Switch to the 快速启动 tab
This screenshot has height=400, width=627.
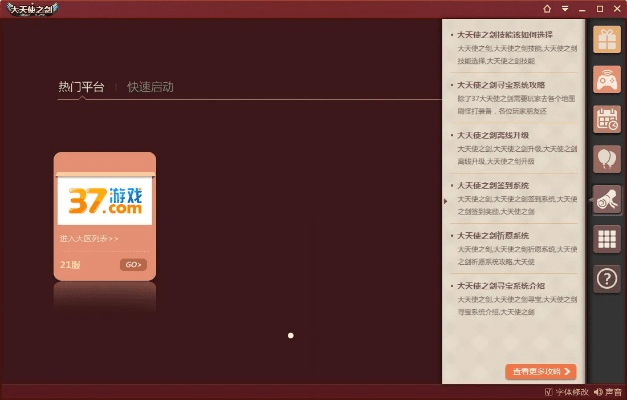point(150,87)
